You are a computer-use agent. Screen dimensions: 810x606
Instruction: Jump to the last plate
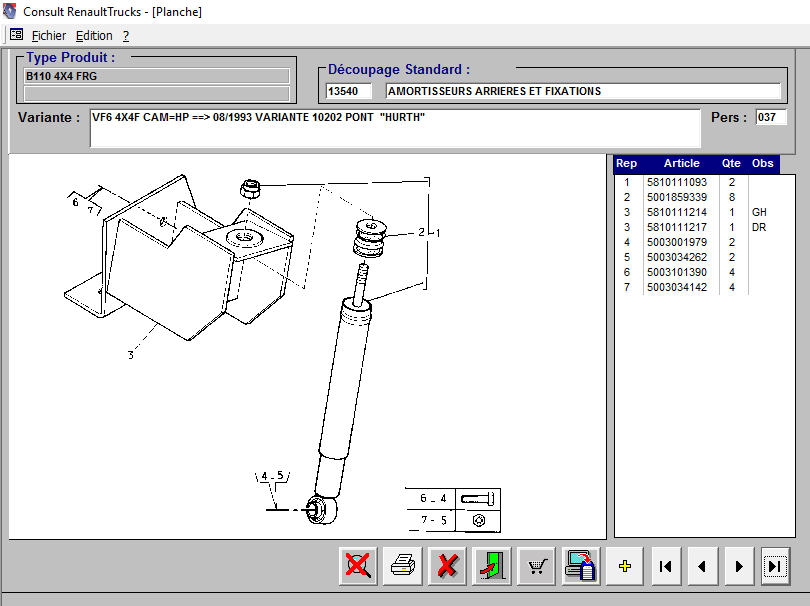click(x=774, y=566)
